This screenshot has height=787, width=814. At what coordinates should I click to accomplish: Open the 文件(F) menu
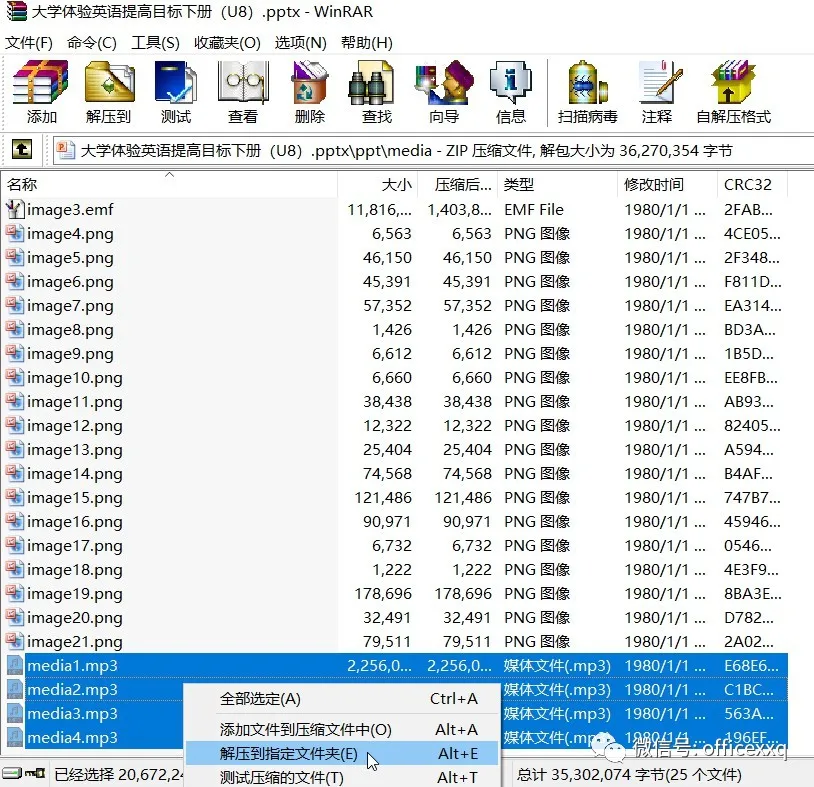click(29, 43)
